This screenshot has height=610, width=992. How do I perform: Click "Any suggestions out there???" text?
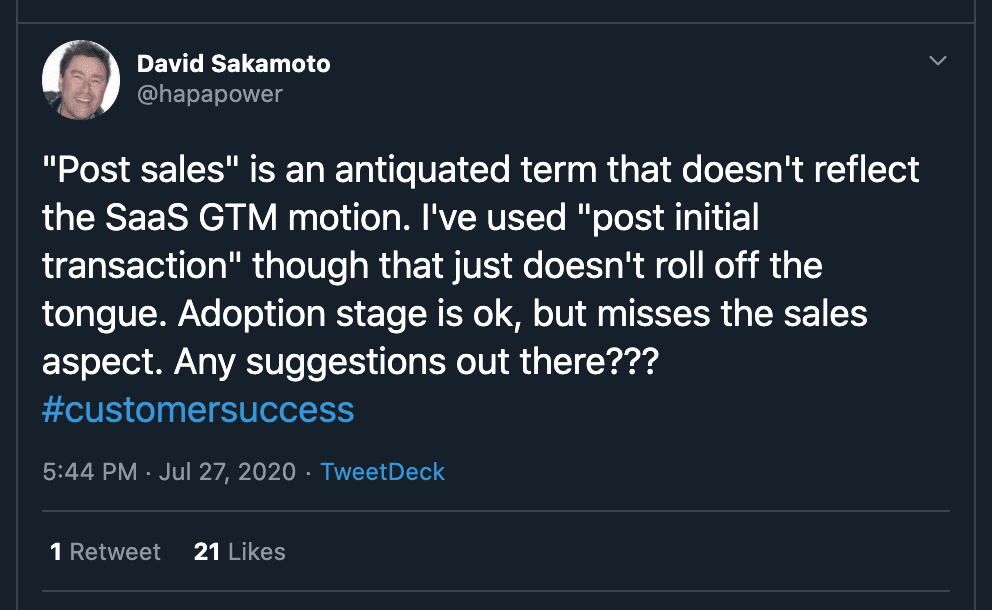pyautogui.click(x=415, y=362)
